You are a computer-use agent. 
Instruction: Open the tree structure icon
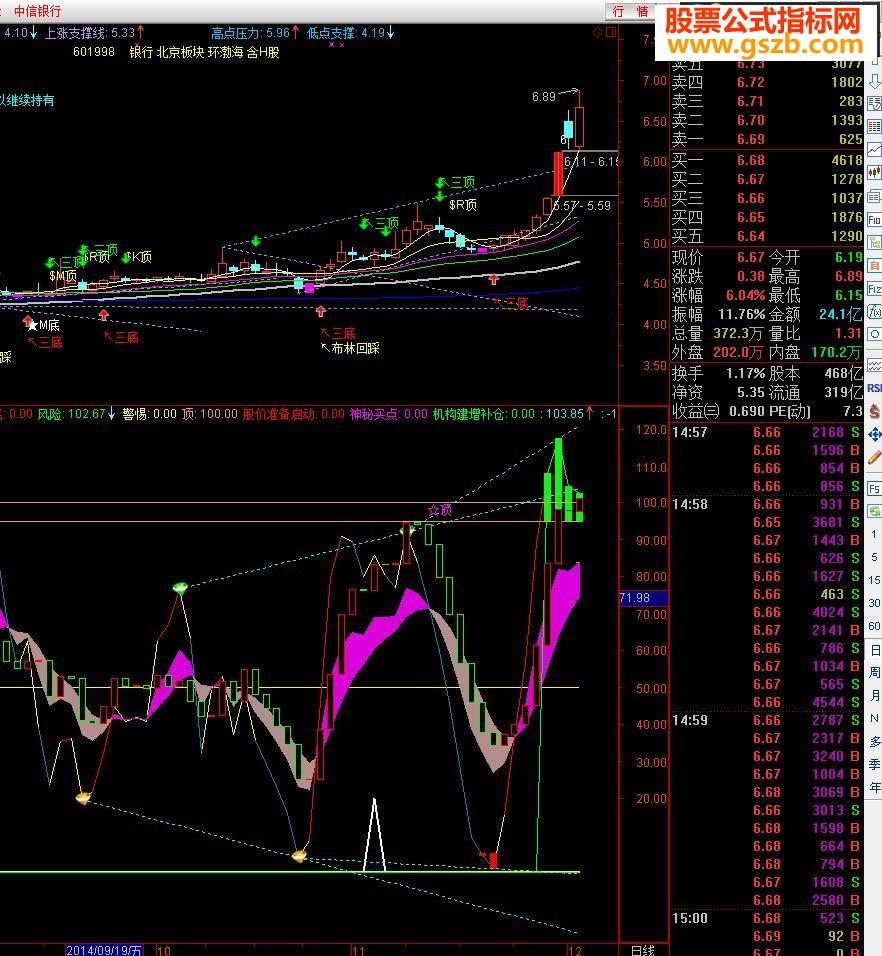coord(875,242)
